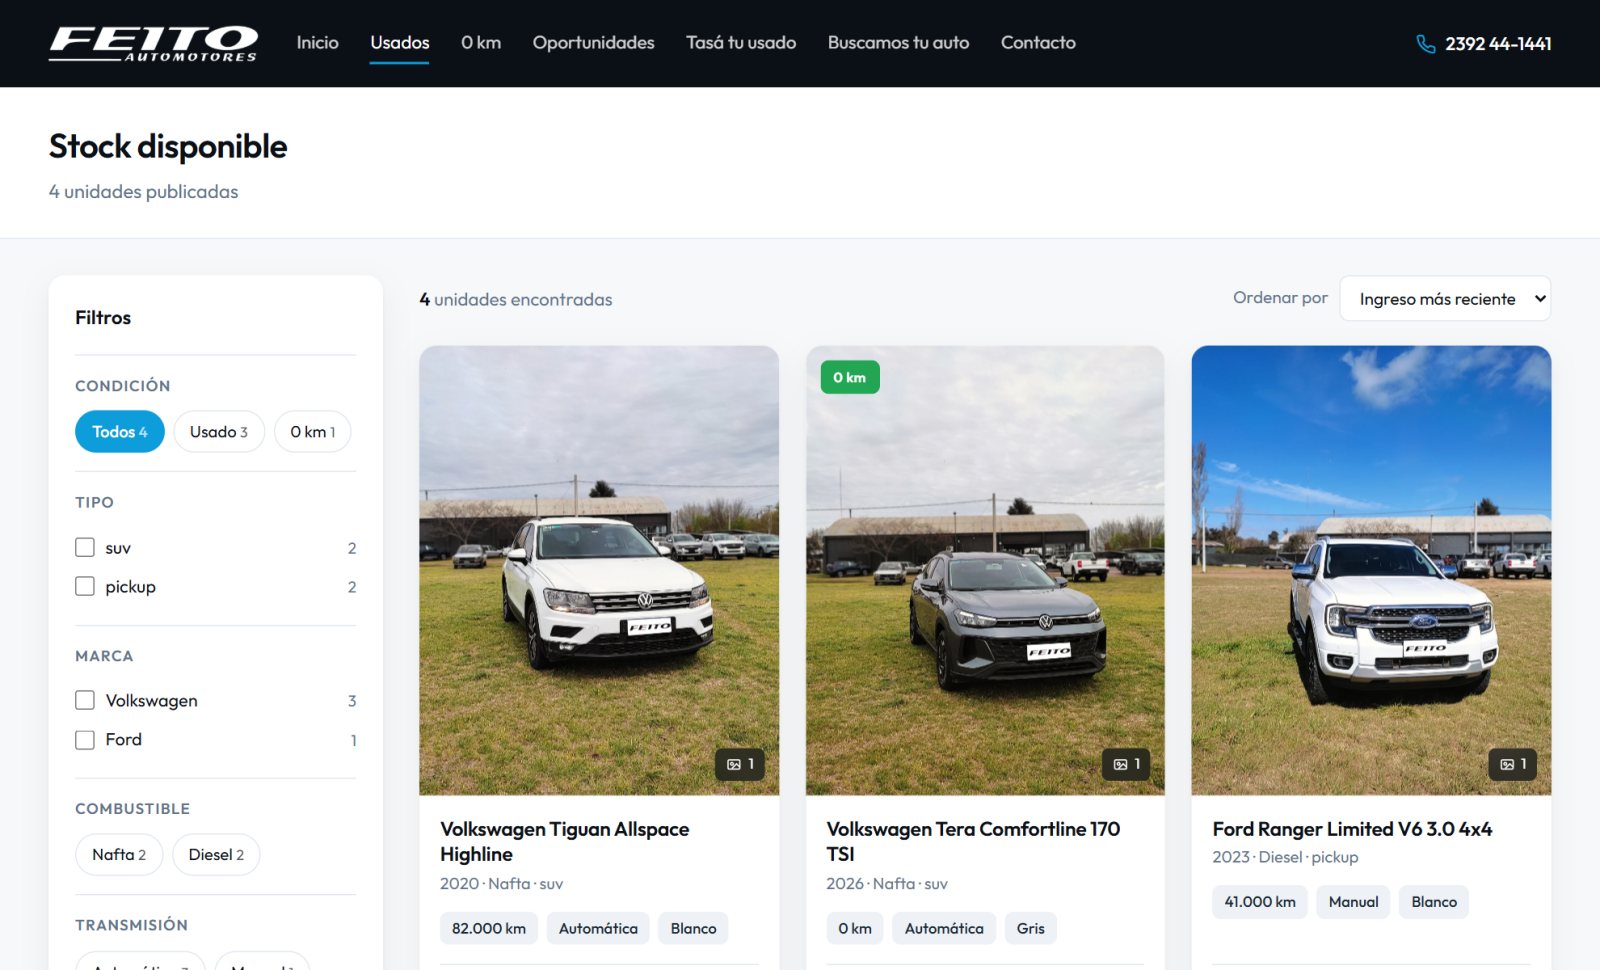Filter by 0 km condition chip
The image size is (1600, 970).
(x=313, y=432)
